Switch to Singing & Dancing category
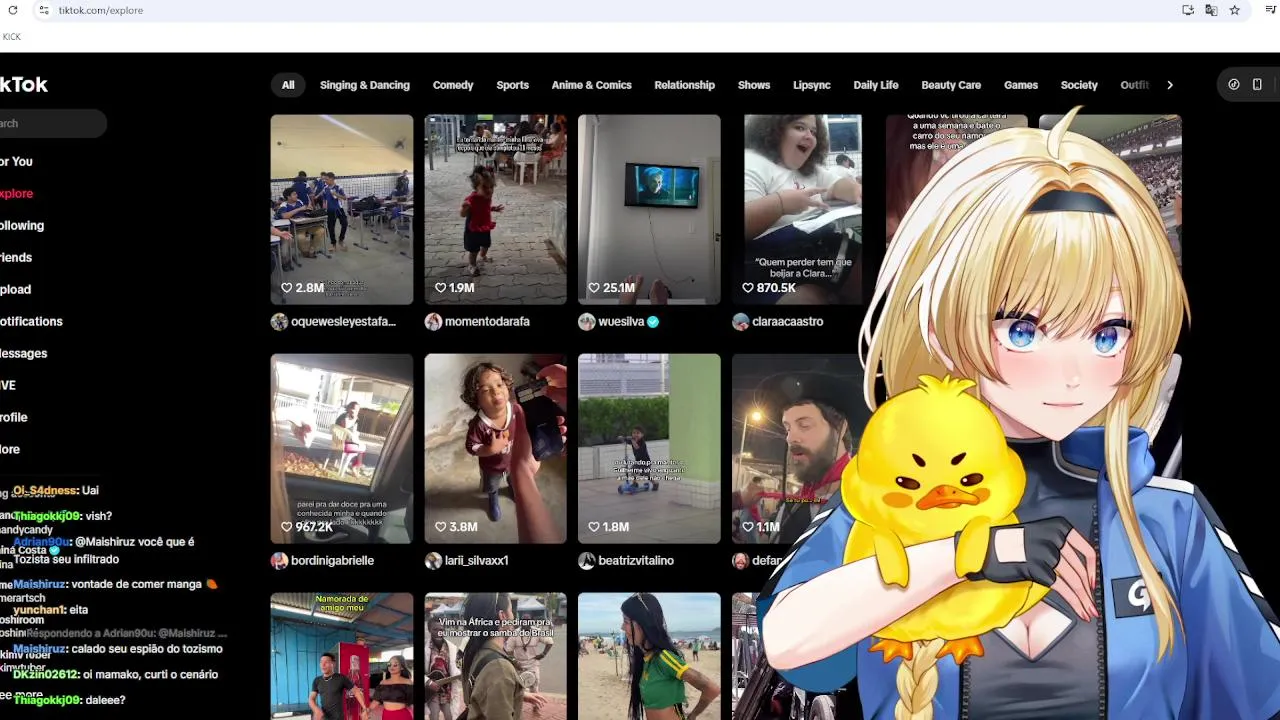The width and height of the screenshot is (1280, 720). [x=365, y=85]
